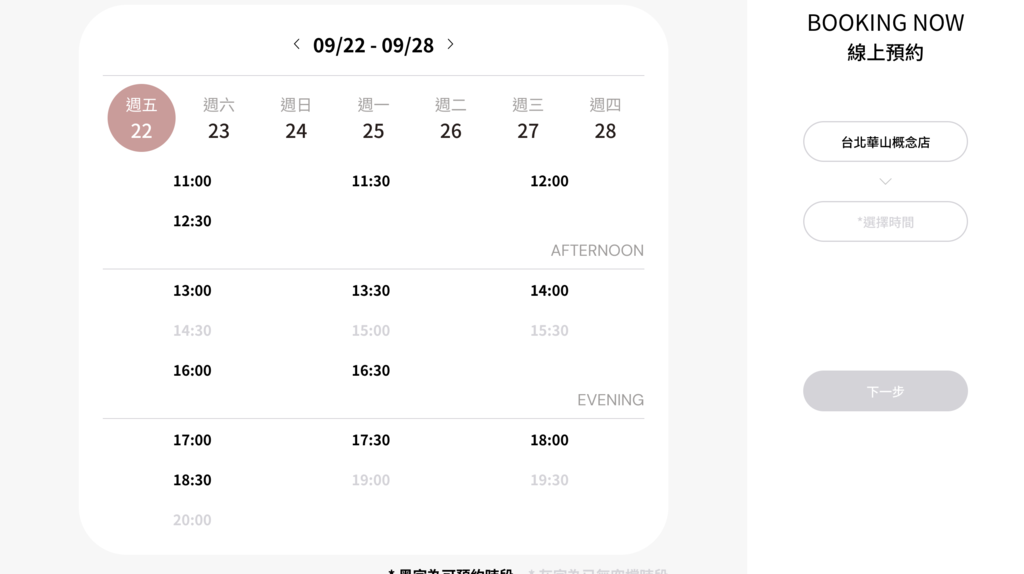Book the 11:00 morning time slot
Screen dimensions: 1024x574
pyautogui.click(x=192, y=181)
